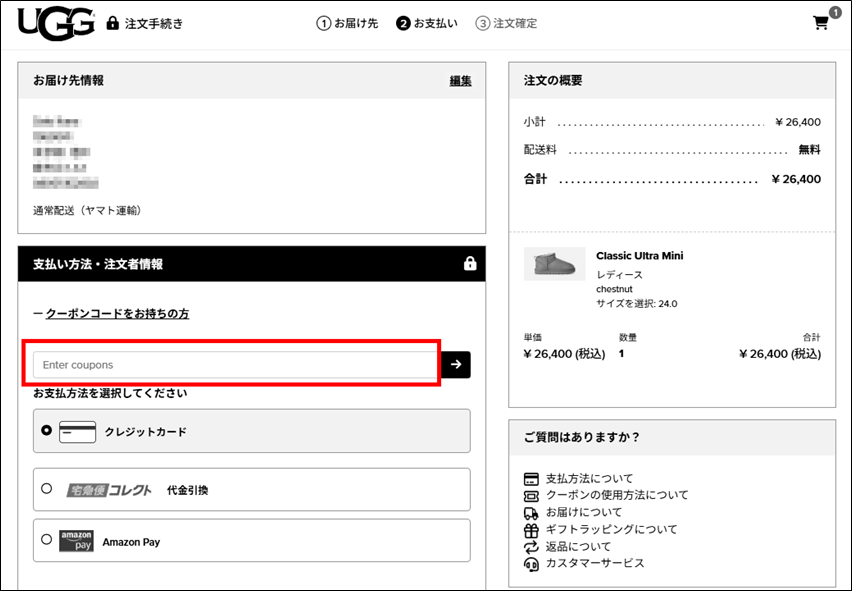Click the Amazon Pay logo
This screenshot has height=591, width=852.
tap(76, 541)
